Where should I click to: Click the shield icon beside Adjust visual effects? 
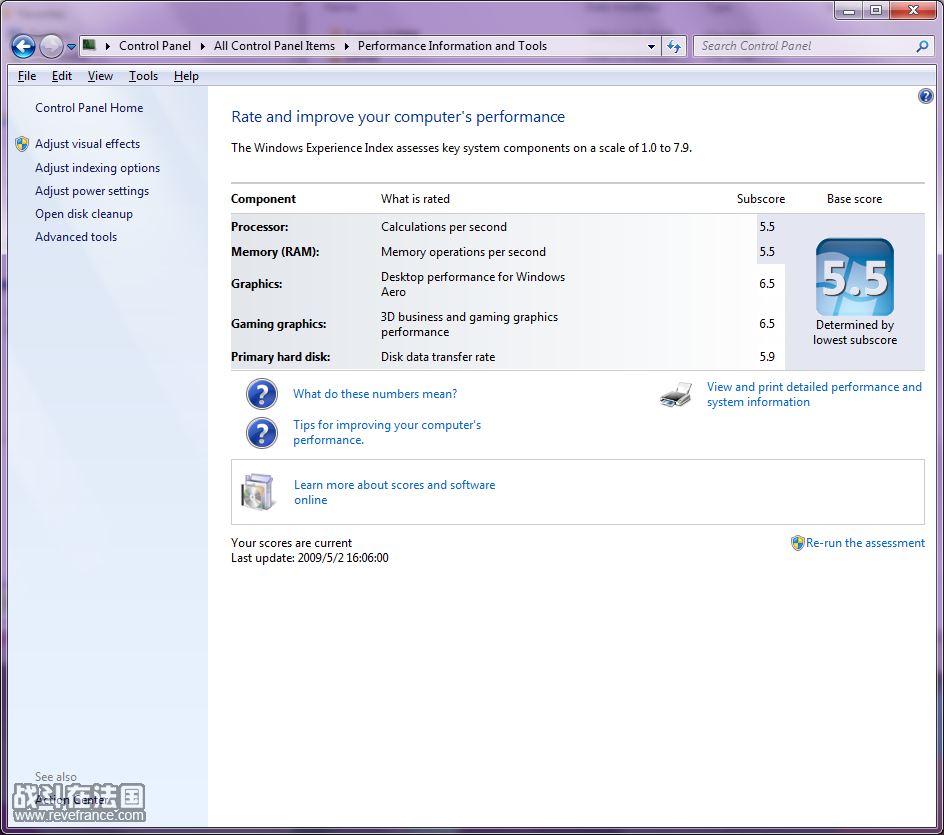[22, 144]
